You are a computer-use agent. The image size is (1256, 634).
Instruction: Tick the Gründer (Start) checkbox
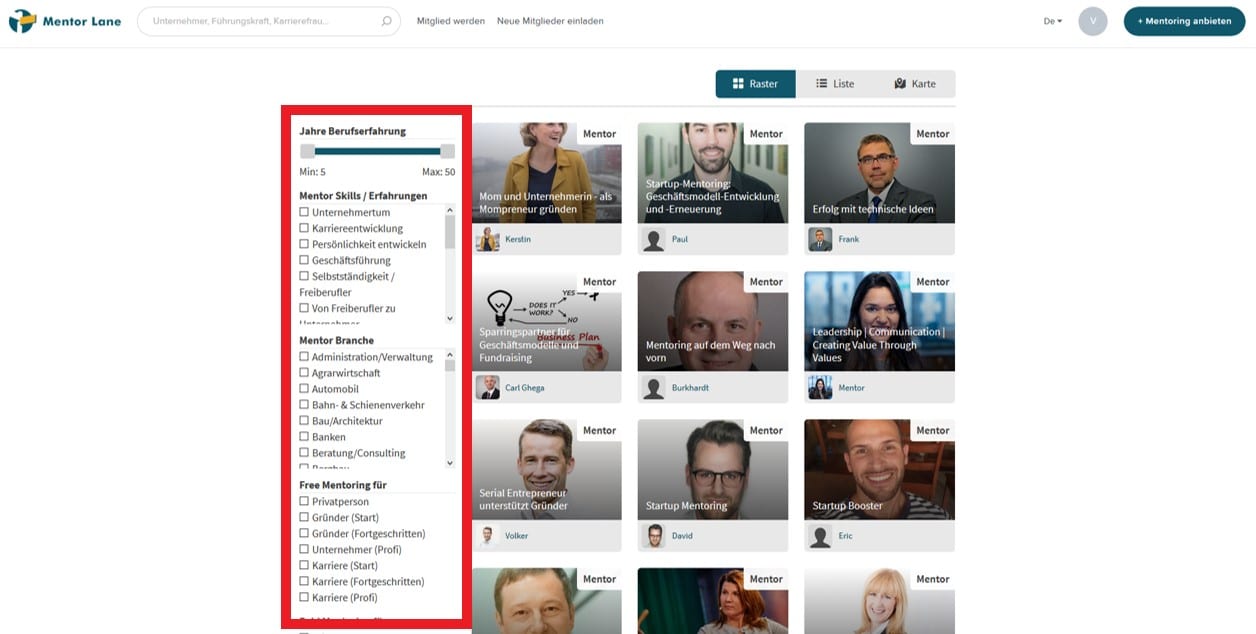point(304,518)
